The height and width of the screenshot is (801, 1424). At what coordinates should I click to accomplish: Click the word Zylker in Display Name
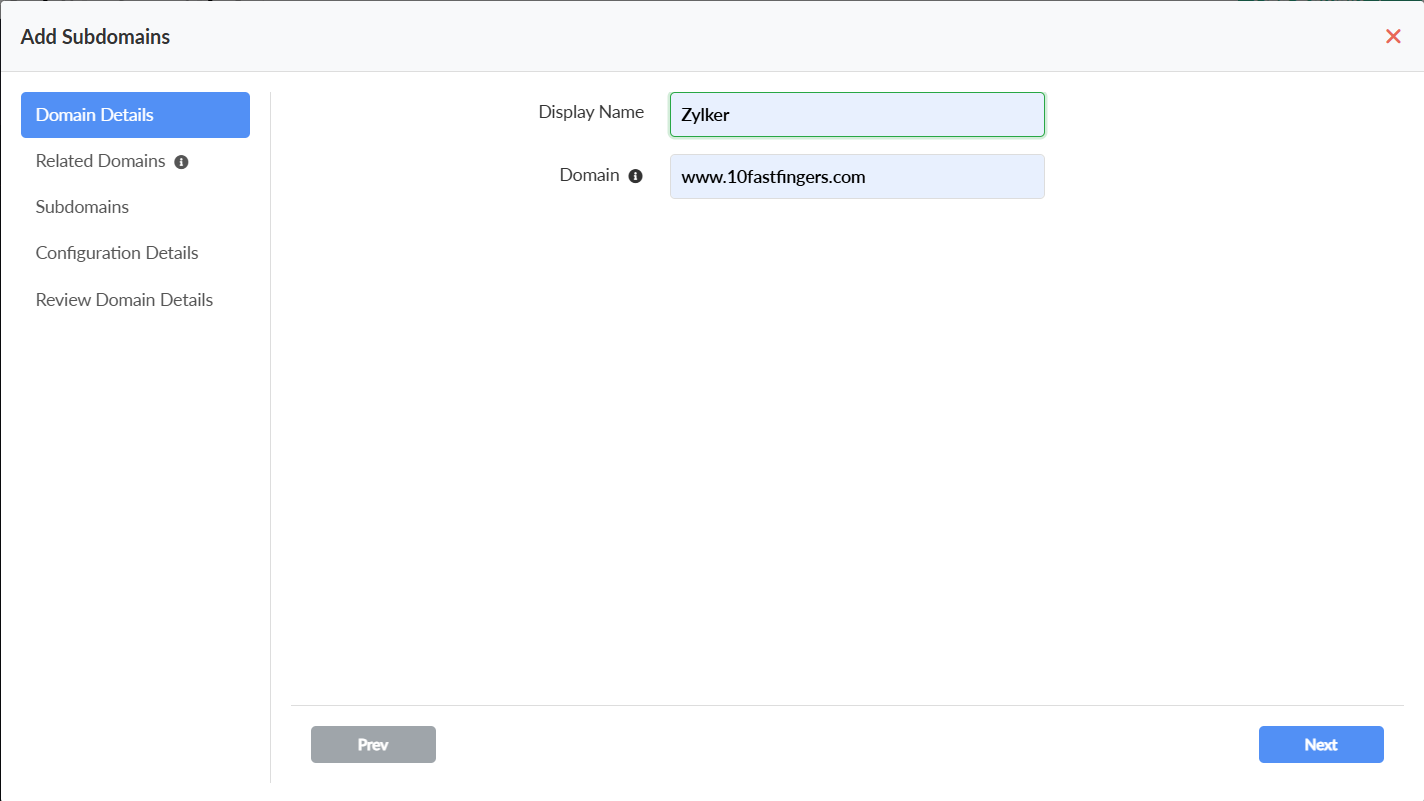click(705, 115)
